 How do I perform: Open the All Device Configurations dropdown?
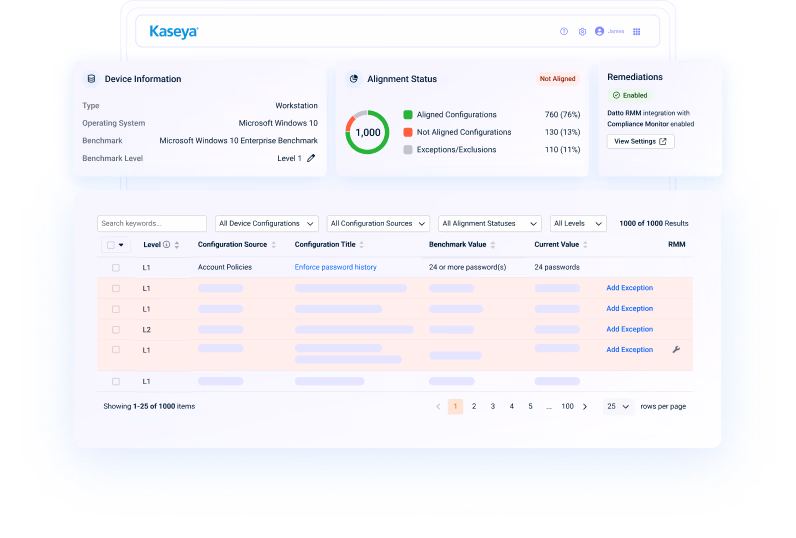pyautogui.click(x=267, y=223)
